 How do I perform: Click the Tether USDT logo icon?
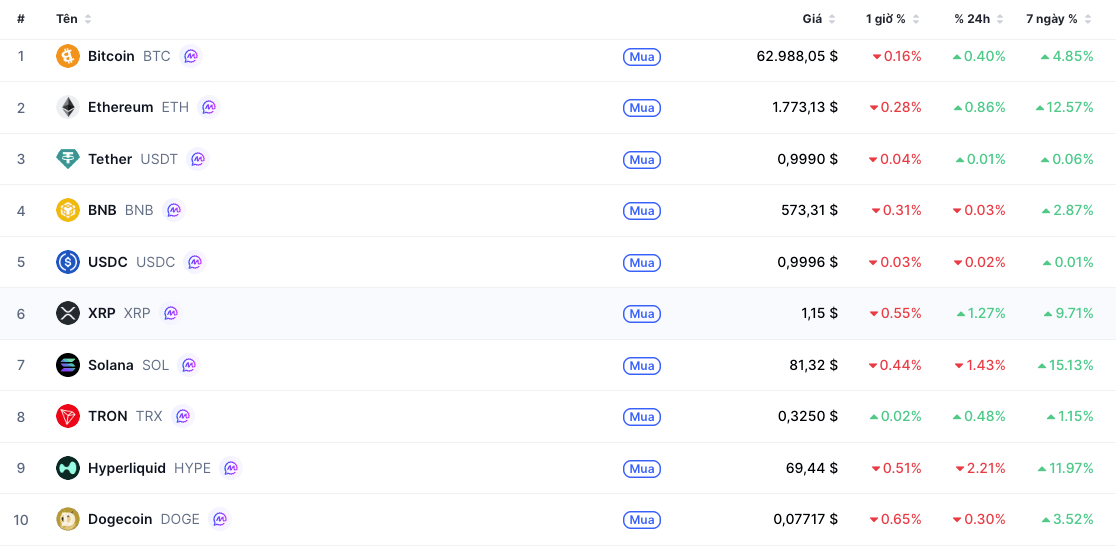tap(68, 159)
